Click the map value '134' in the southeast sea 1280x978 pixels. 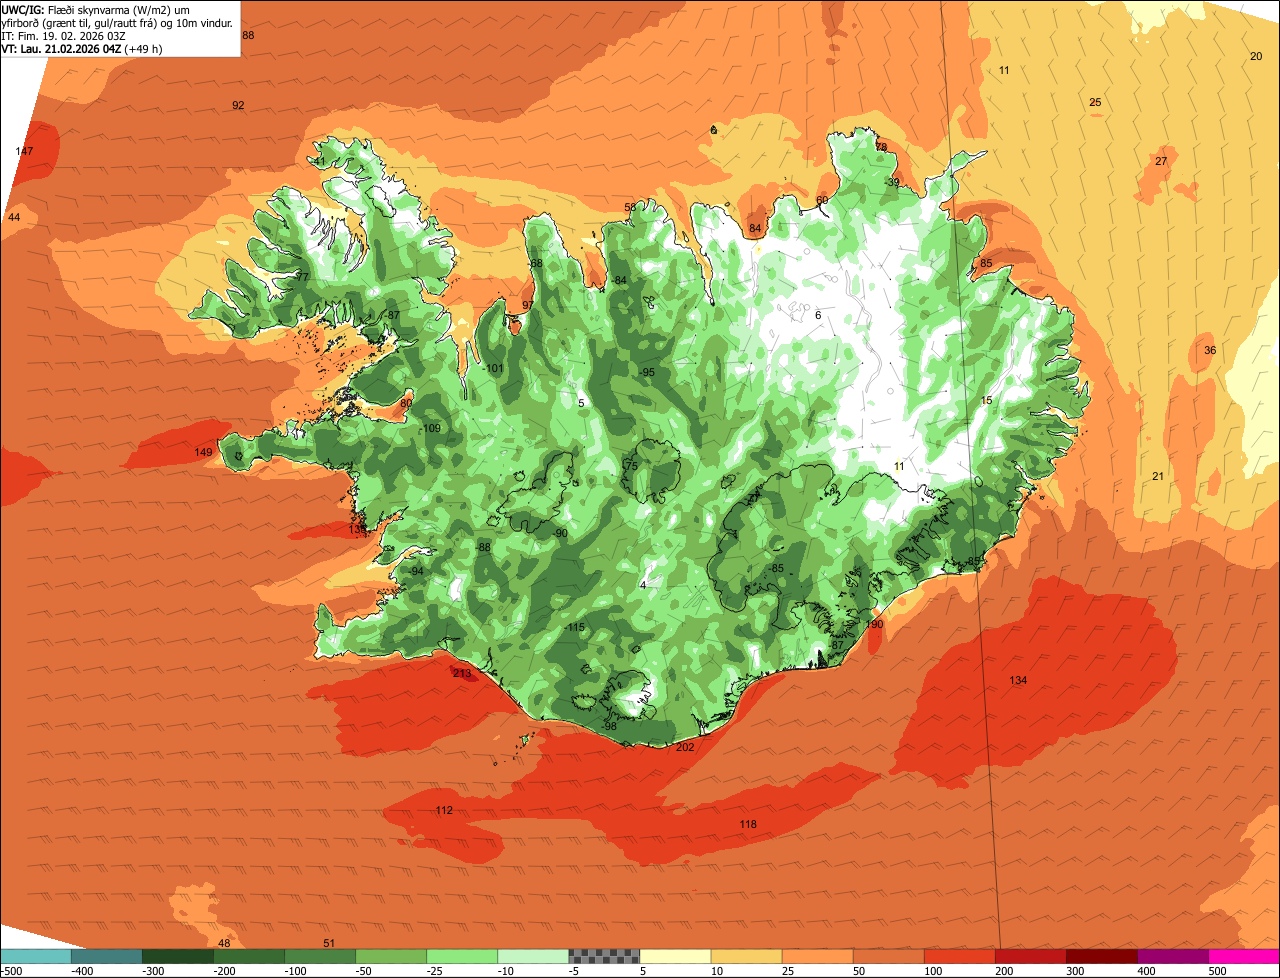(x=1018, y=680)
